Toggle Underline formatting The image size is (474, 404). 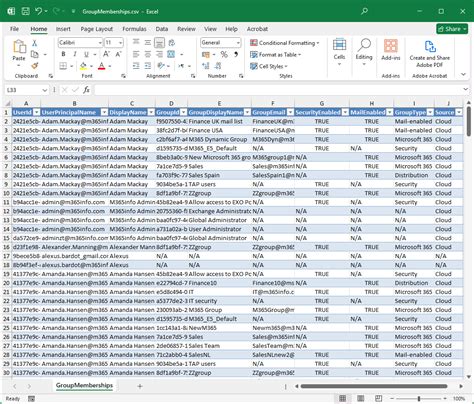[86, 54]
